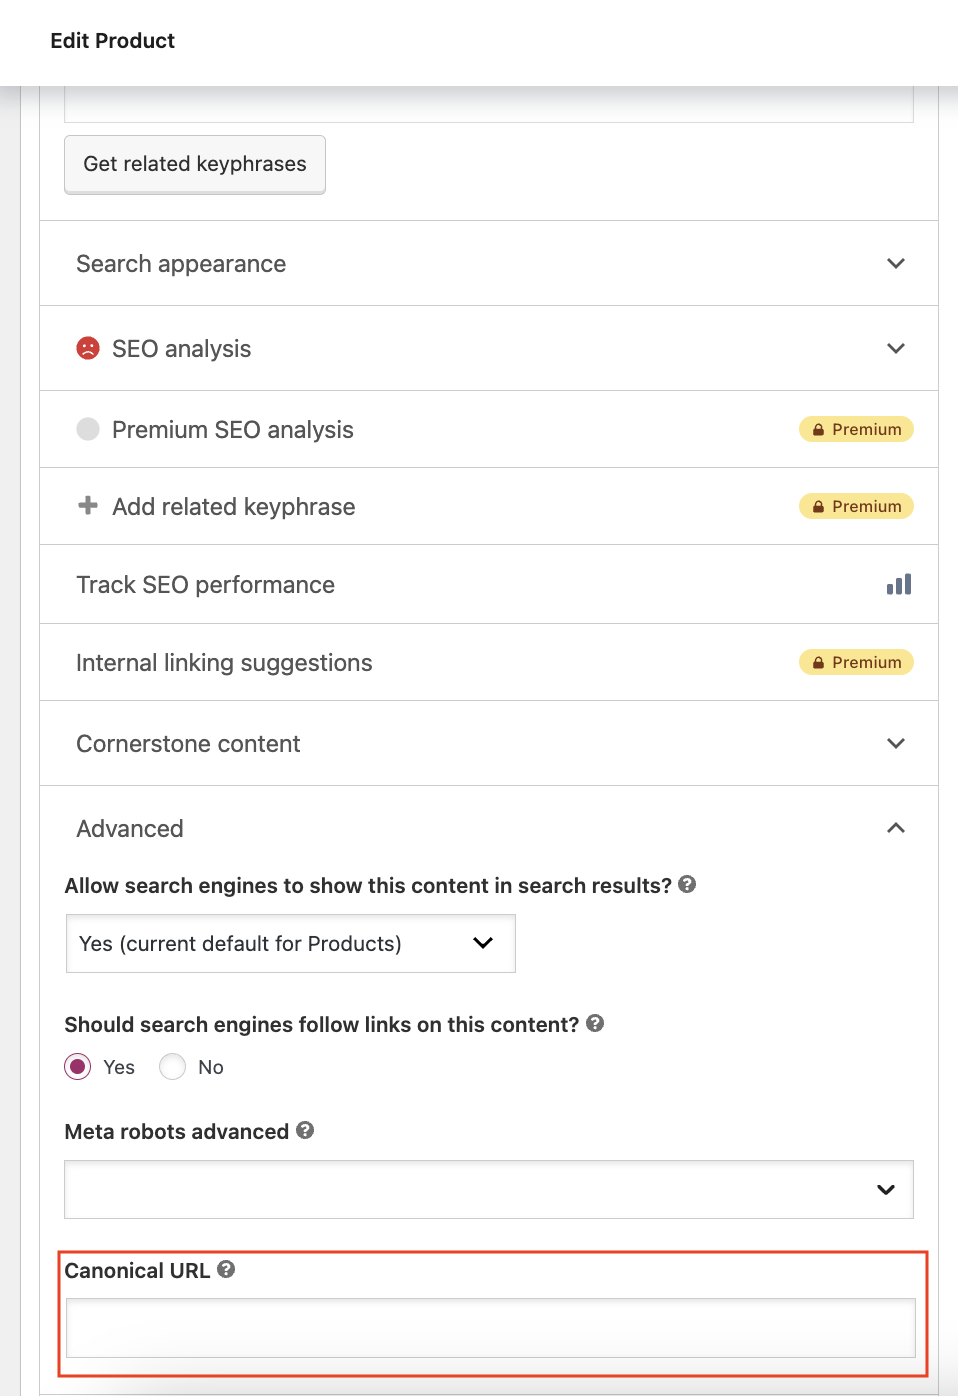This screenshot has height=1396, width=958.
Task: Click the Track SEO performance bar chart icon
Action: (898, 584)
